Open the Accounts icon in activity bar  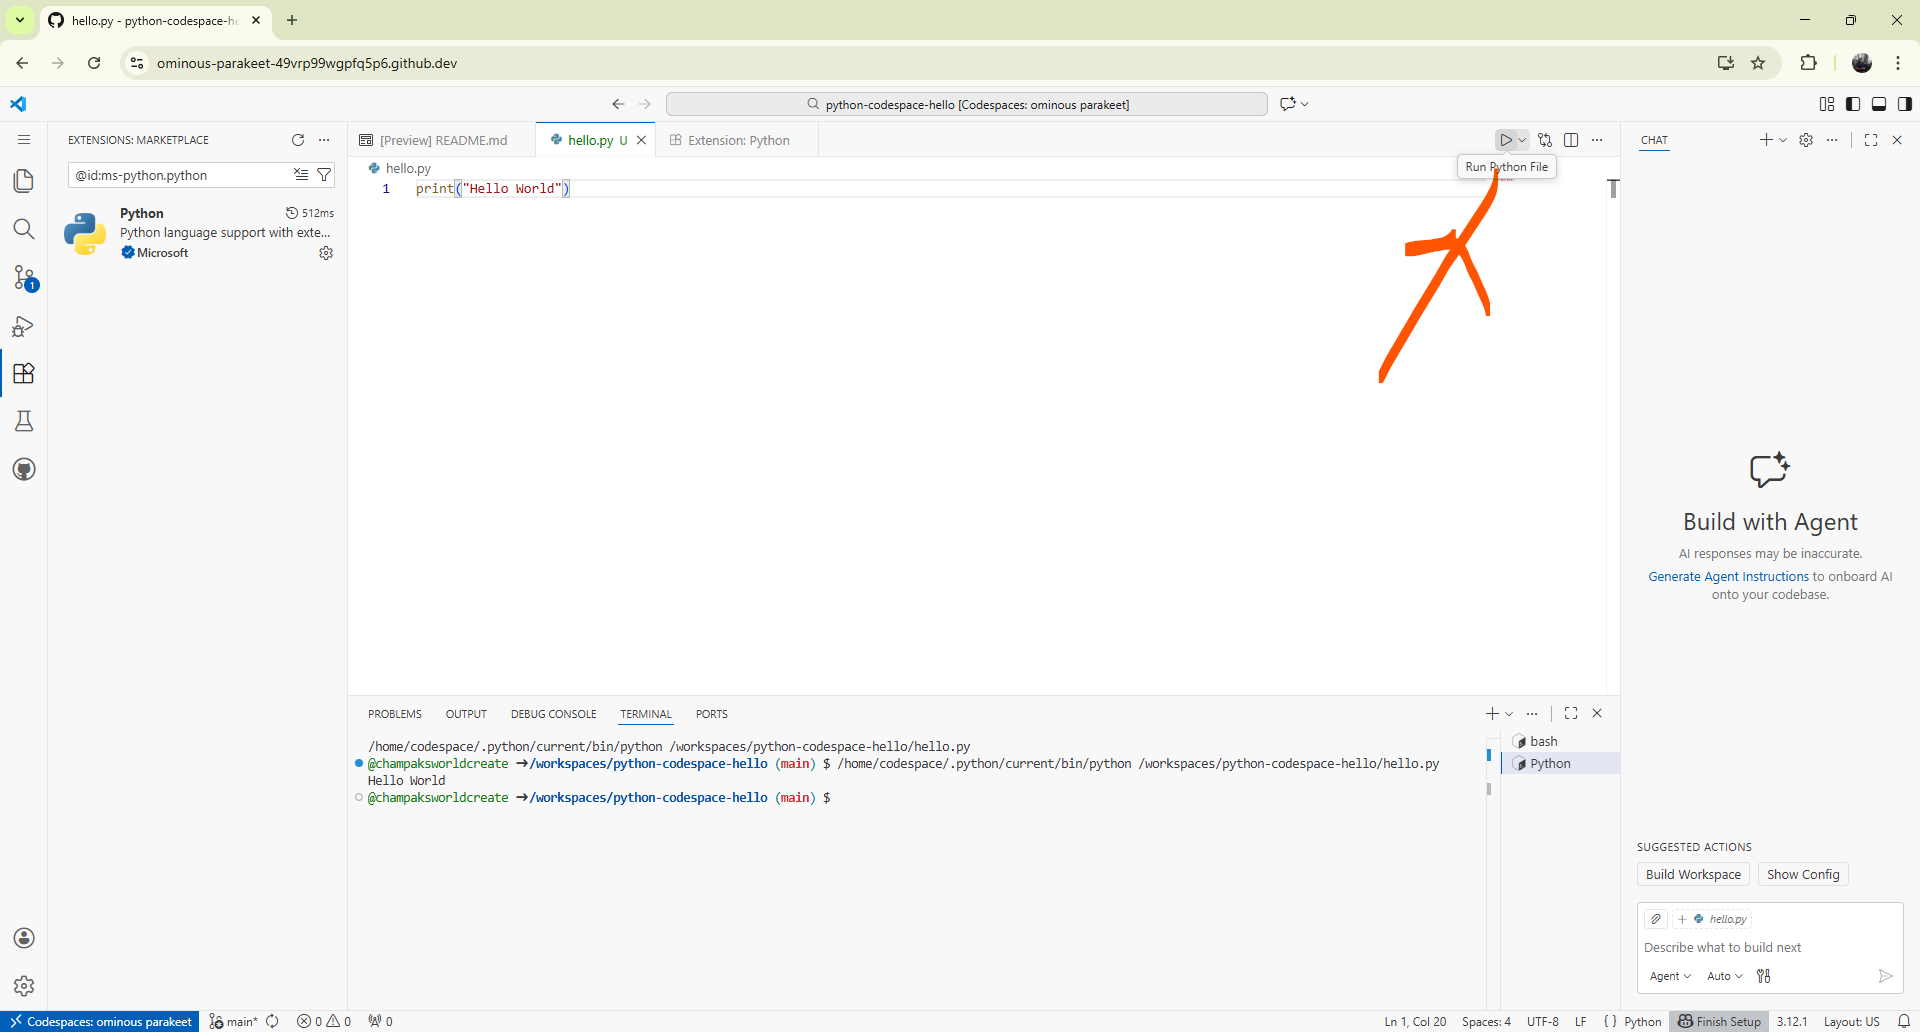(24, 938)
